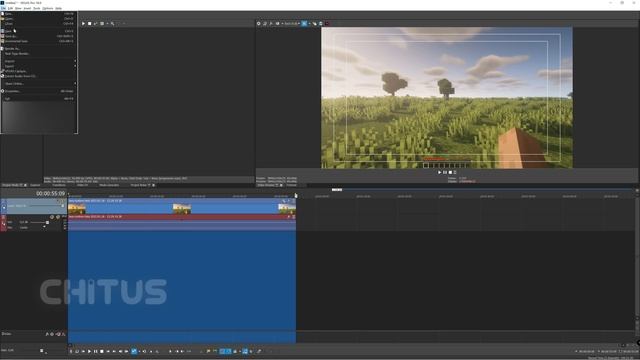
Task: Select the Normal Edit tool
Action: coord(134,351)
